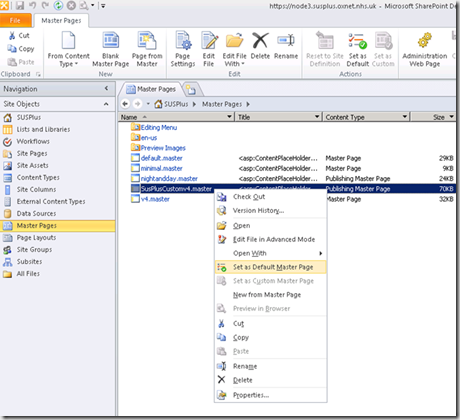Open the Title column filter dropdown
Viewport: 460px width, 420px height.
[x=317, y=117]
